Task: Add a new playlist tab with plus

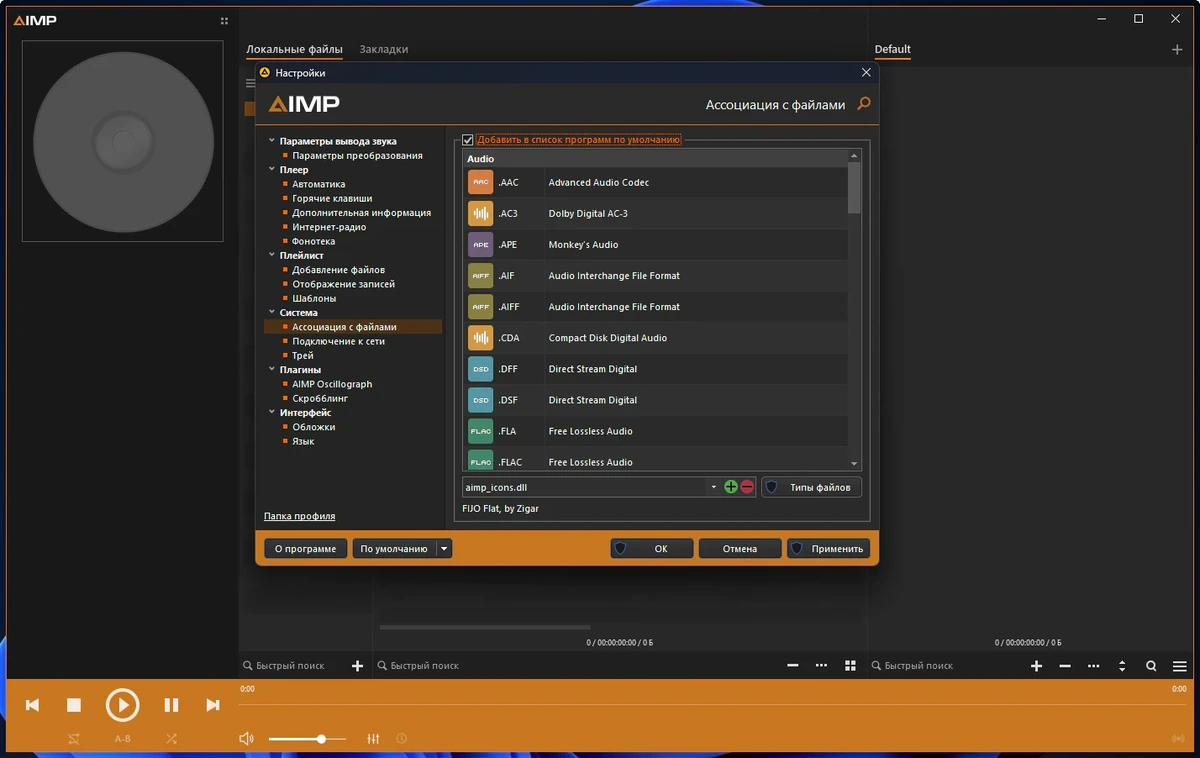Action: [x=1177, y=49]
